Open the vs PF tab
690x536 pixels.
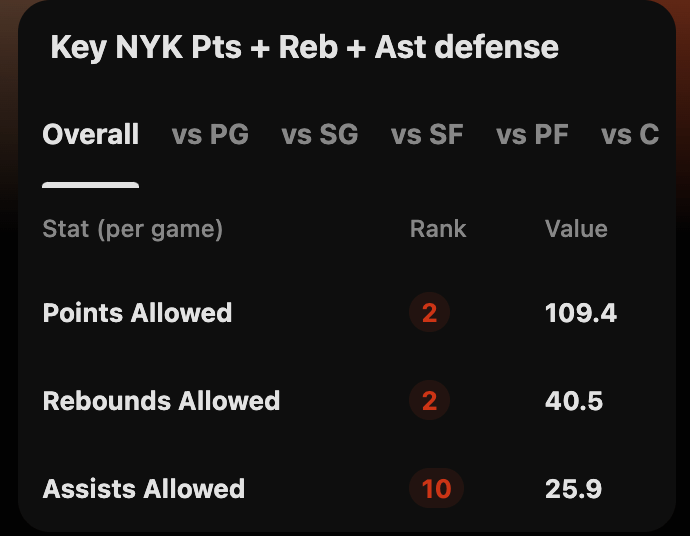(532, 134)
